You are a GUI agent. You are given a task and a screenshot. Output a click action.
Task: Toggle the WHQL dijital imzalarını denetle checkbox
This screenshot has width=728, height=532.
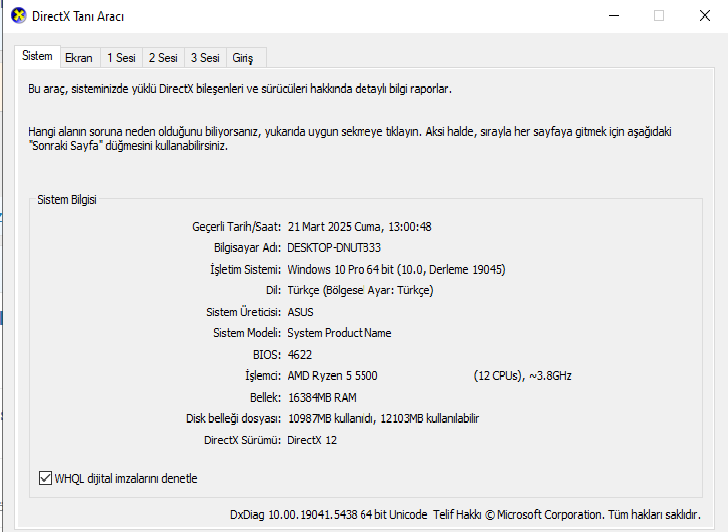point(45,478)
